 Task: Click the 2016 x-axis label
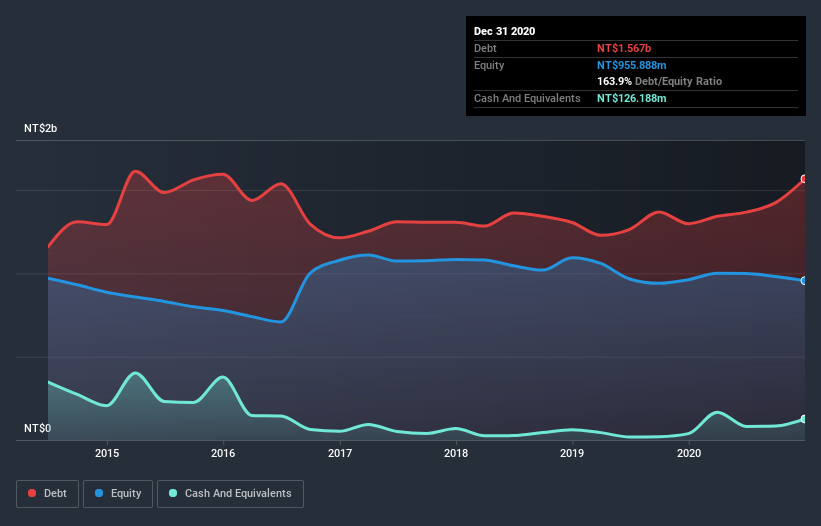click(223, 453)
